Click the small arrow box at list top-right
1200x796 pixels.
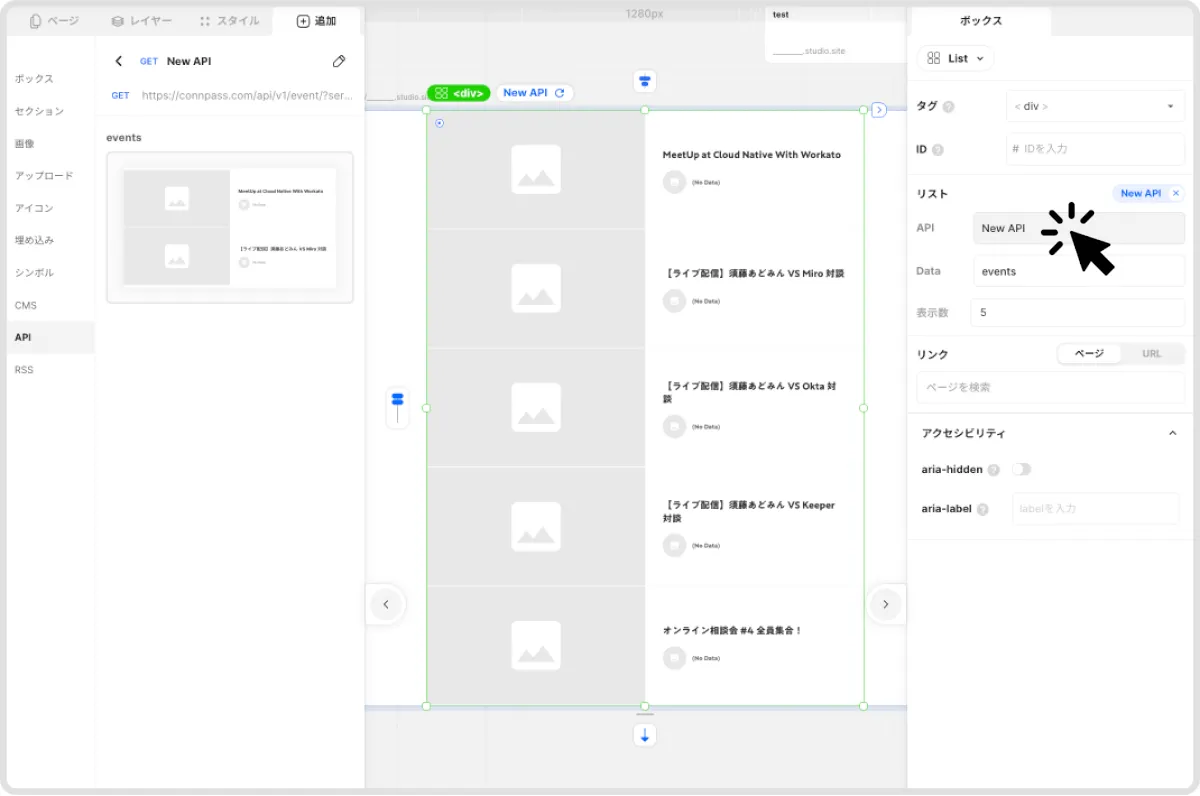879,110
